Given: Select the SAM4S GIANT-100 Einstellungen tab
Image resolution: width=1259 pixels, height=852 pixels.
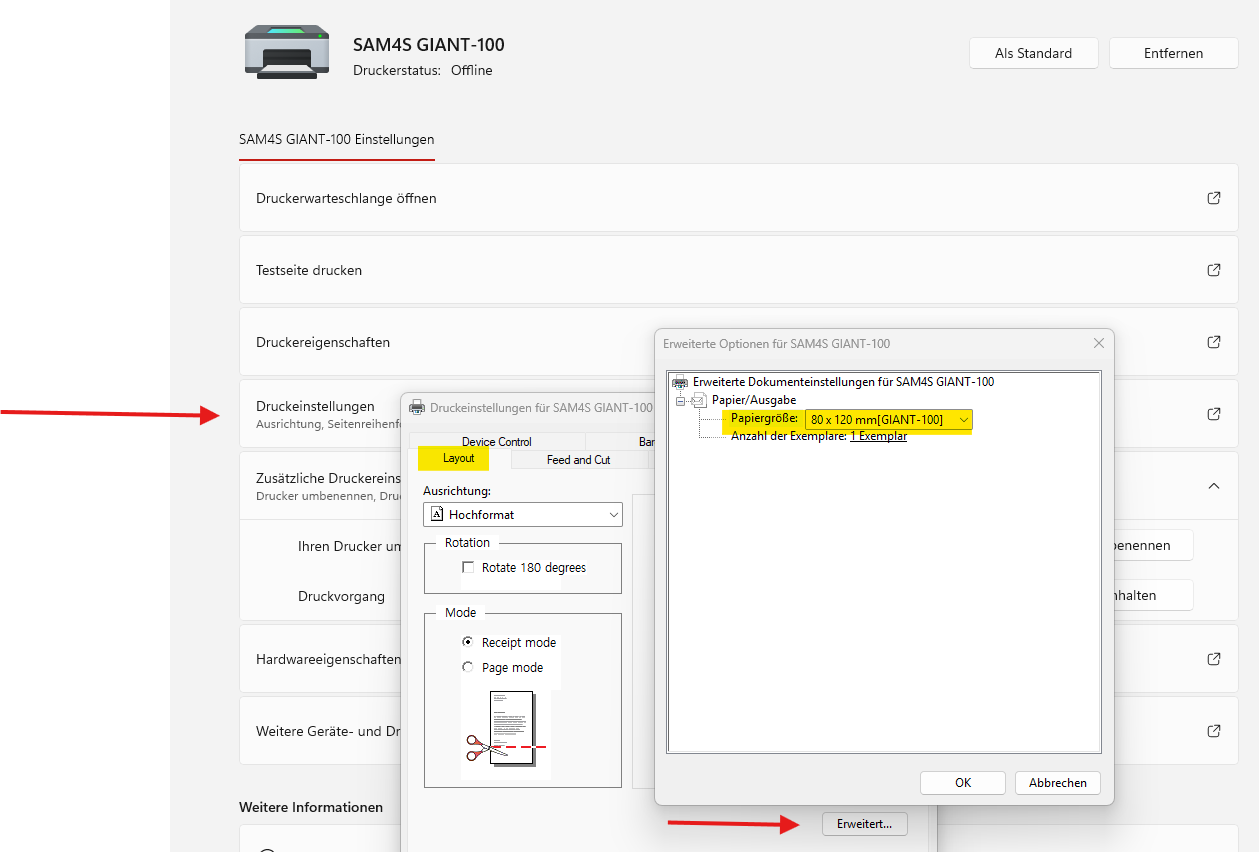Looking at the screenshot, I should tap(337, 140).
